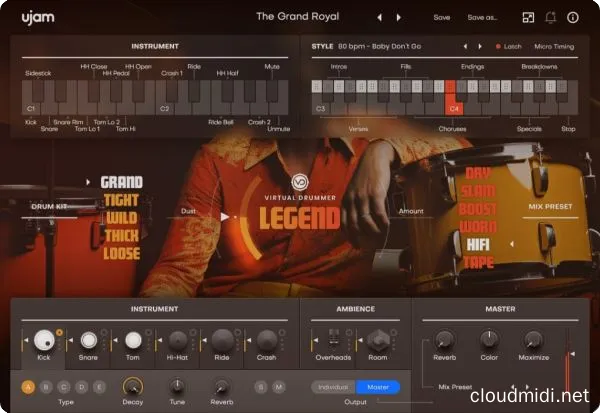The height and width of the screenshot is (413, 600).
Task: Toggle the Solo S button
Action: point(261,386)
